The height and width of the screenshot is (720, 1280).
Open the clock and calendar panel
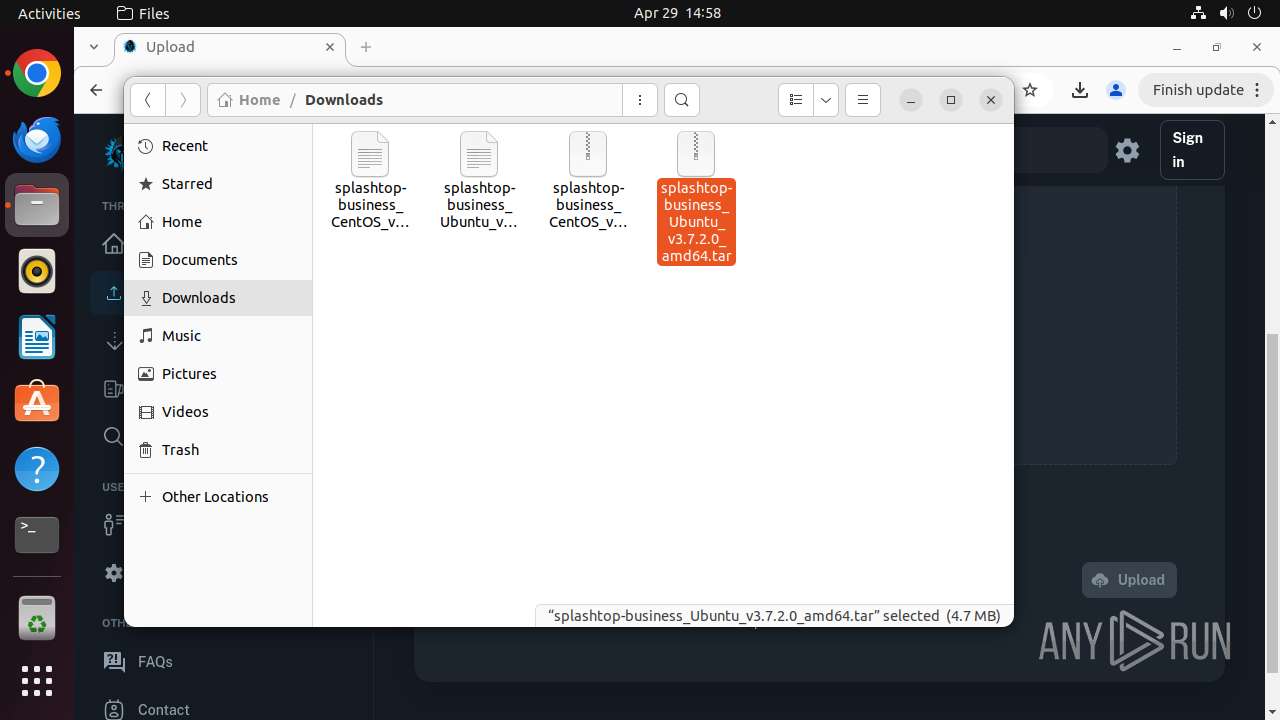point(677,13)
